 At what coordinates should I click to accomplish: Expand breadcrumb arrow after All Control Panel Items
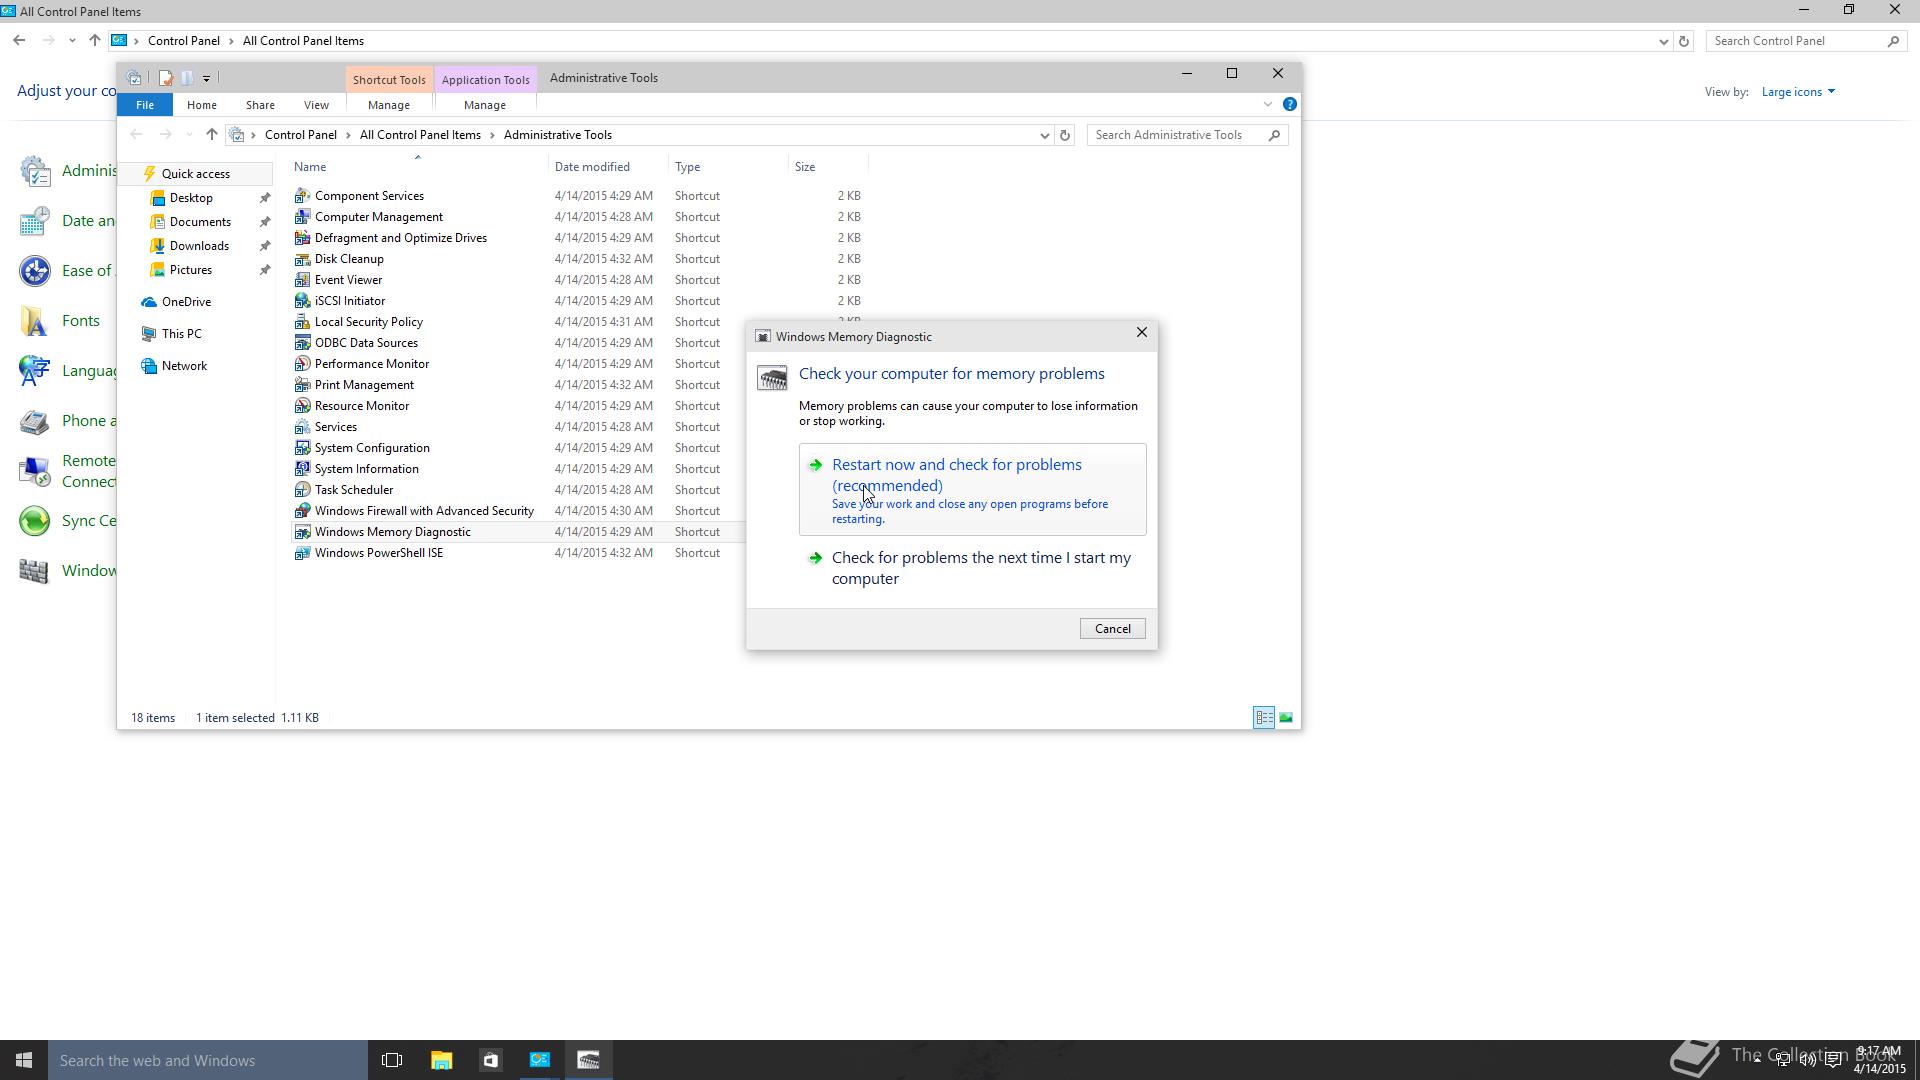[493, 135]
